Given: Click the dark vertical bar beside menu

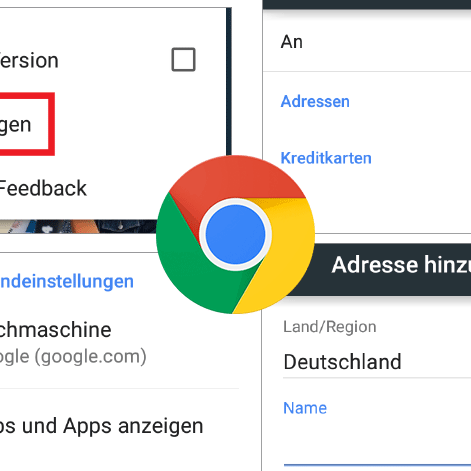Looking at the screenshot, I should pos(229,82).
